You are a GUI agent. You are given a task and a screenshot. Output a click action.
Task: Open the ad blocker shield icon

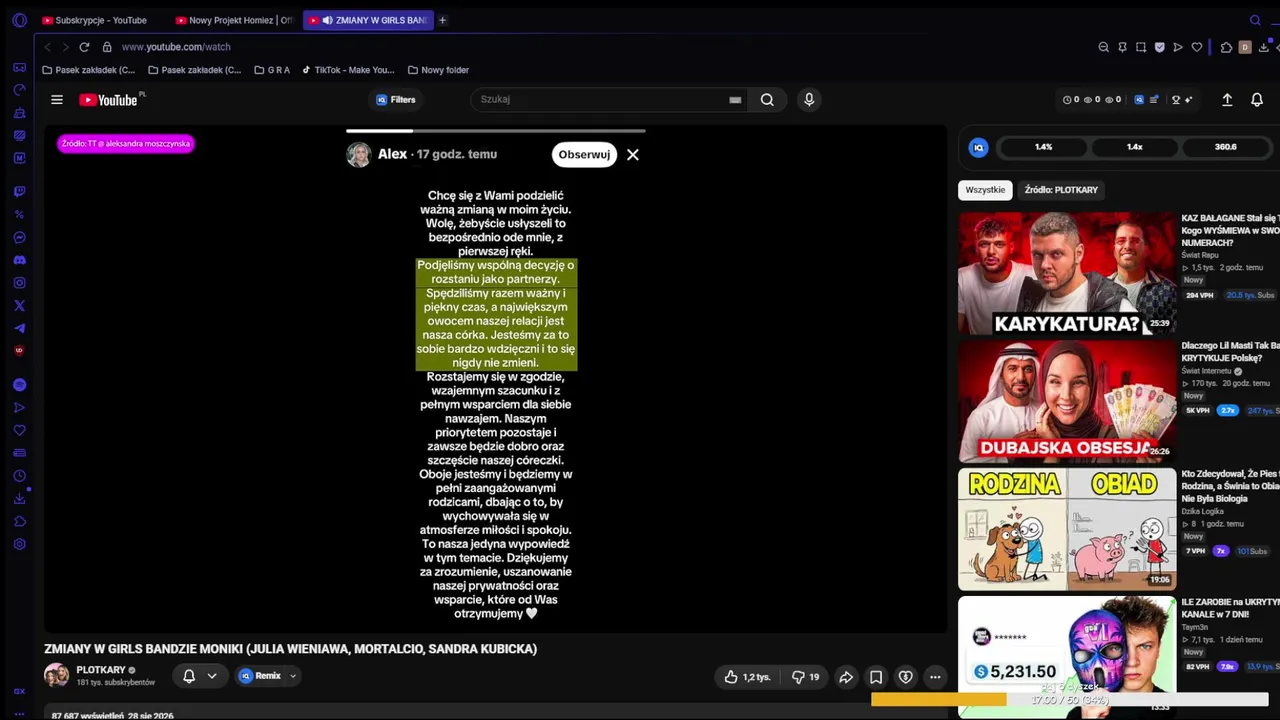pyautogui.click(x=1160, y=47)
